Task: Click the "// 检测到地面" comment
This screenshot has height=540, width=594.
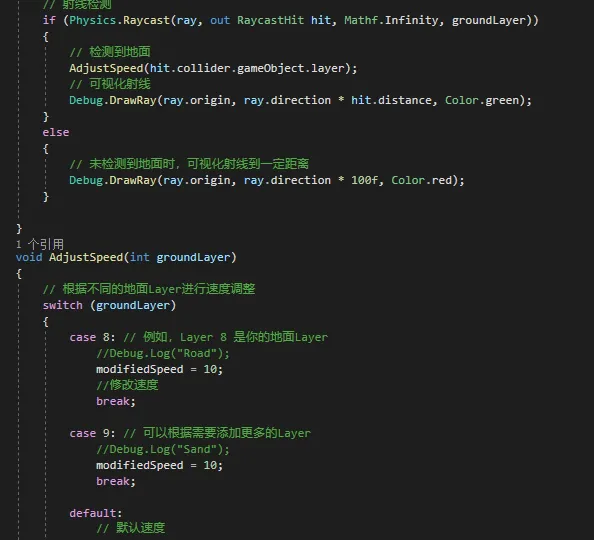Action: pos(110,52)
